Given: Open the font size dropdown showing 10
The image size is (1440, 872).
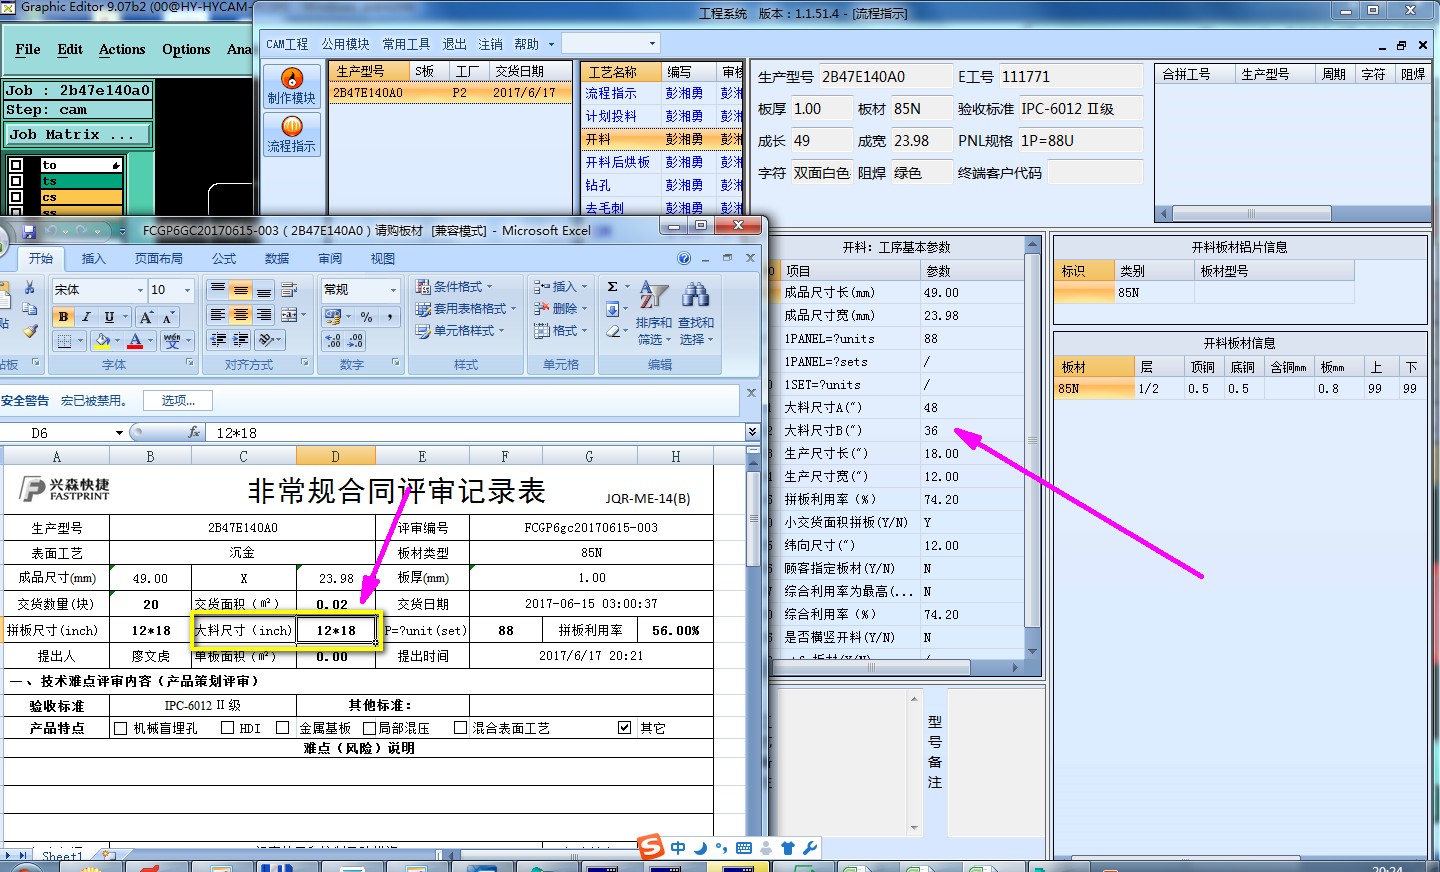Looking at the screenshot, I should (x=187, y=290).
